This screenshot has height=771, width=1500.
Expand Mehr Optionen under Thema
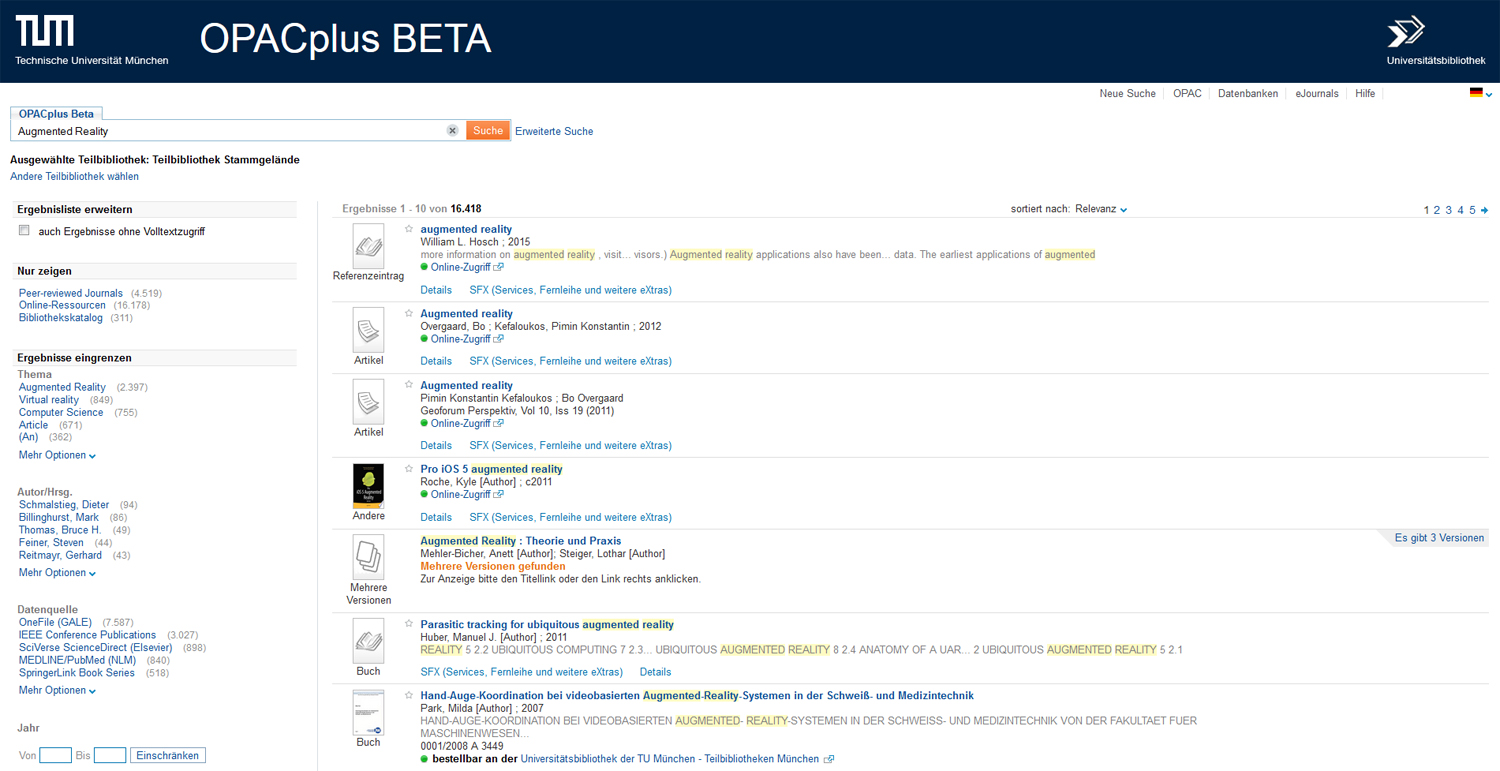click(57, 455)
